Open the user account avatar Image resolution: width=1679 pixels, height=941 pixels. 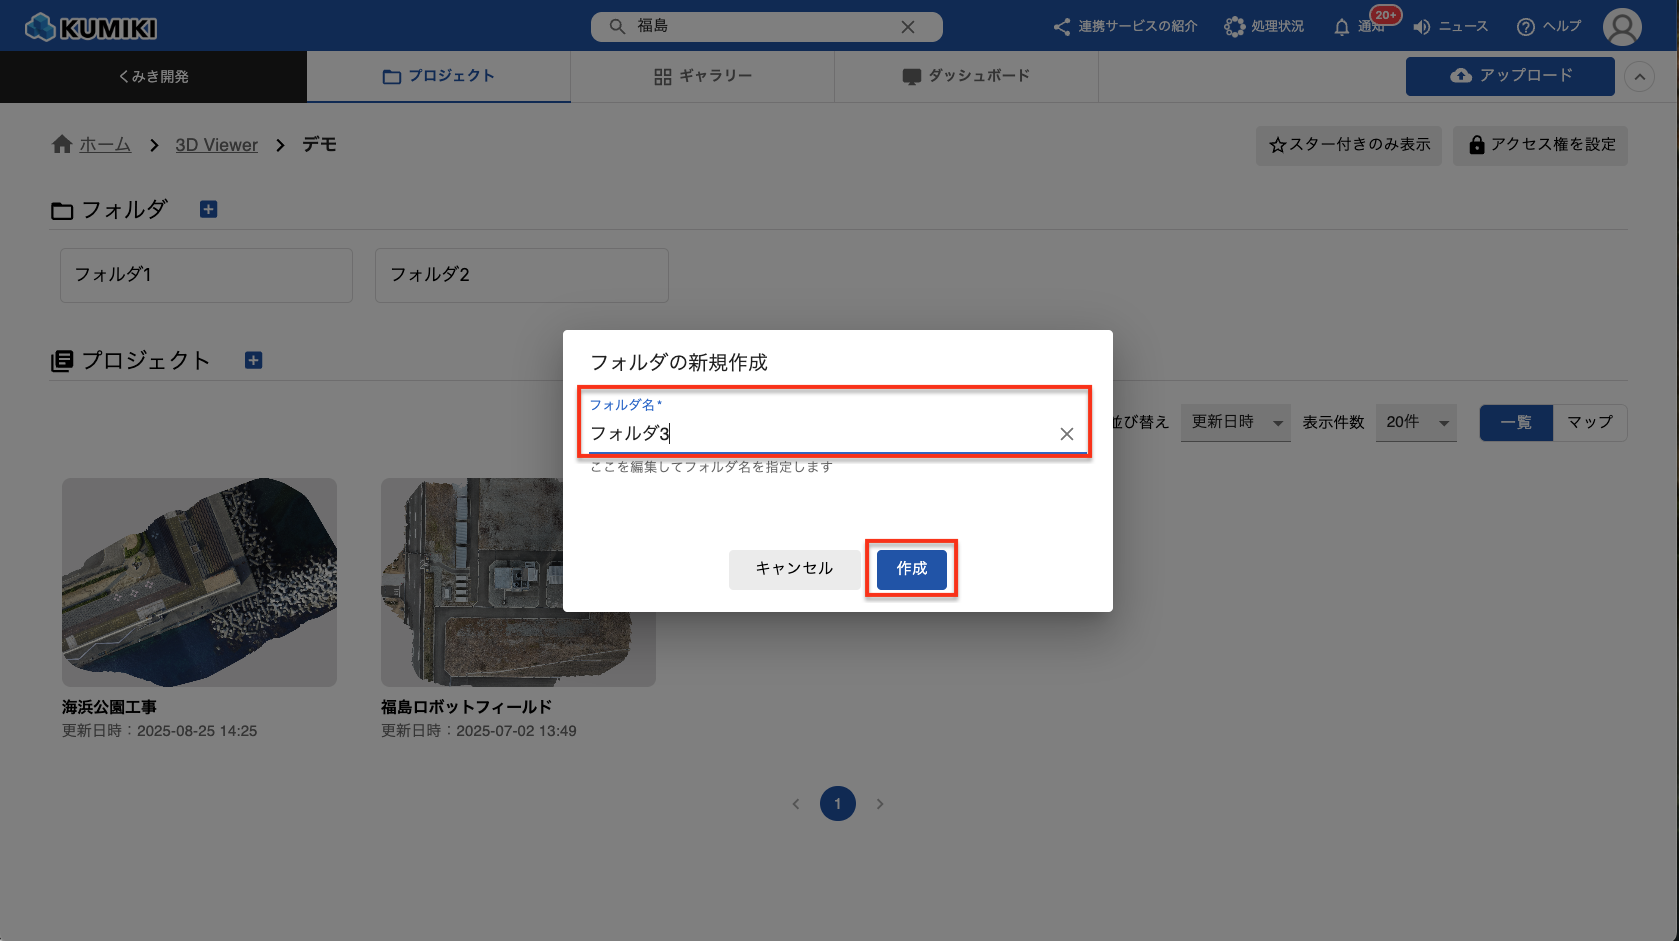coord(1621,27)
